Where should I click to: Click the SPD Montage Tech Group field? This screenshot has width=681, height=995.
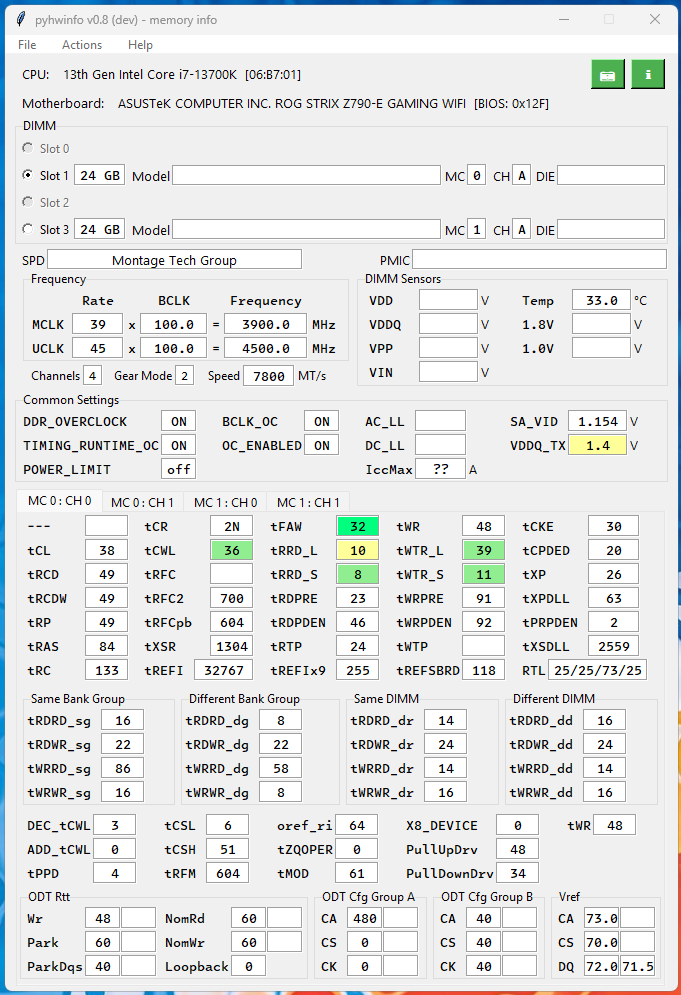click(x=174, y=260)
